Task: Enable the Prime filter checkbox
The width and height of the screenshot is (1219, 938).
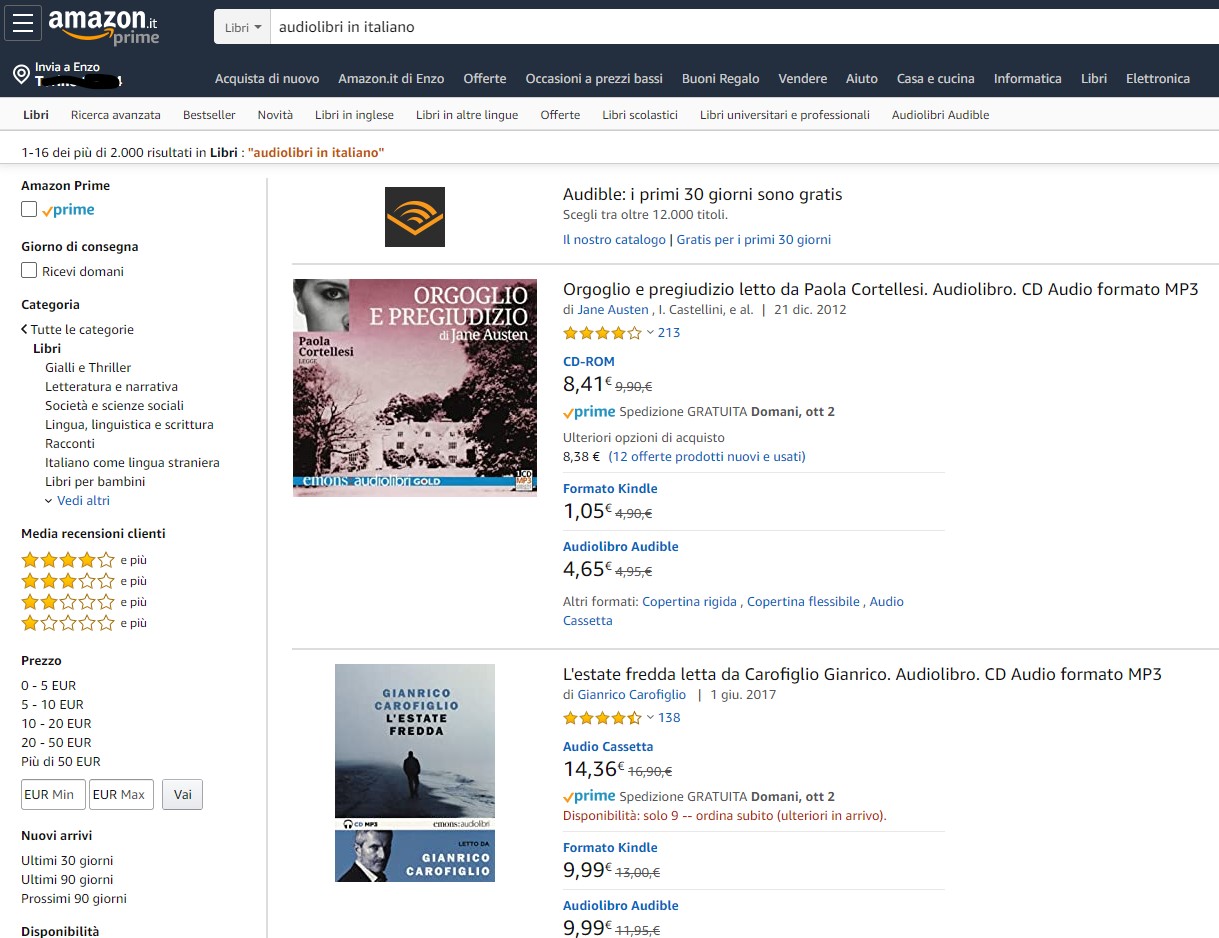Action: [30, 210]
